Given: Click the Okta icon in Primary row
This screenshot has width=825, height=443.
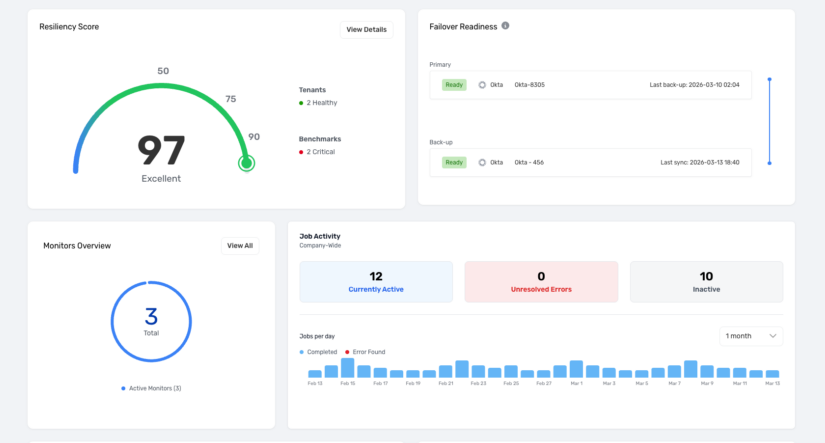Looking at the screenshot, I should (481, 85).
